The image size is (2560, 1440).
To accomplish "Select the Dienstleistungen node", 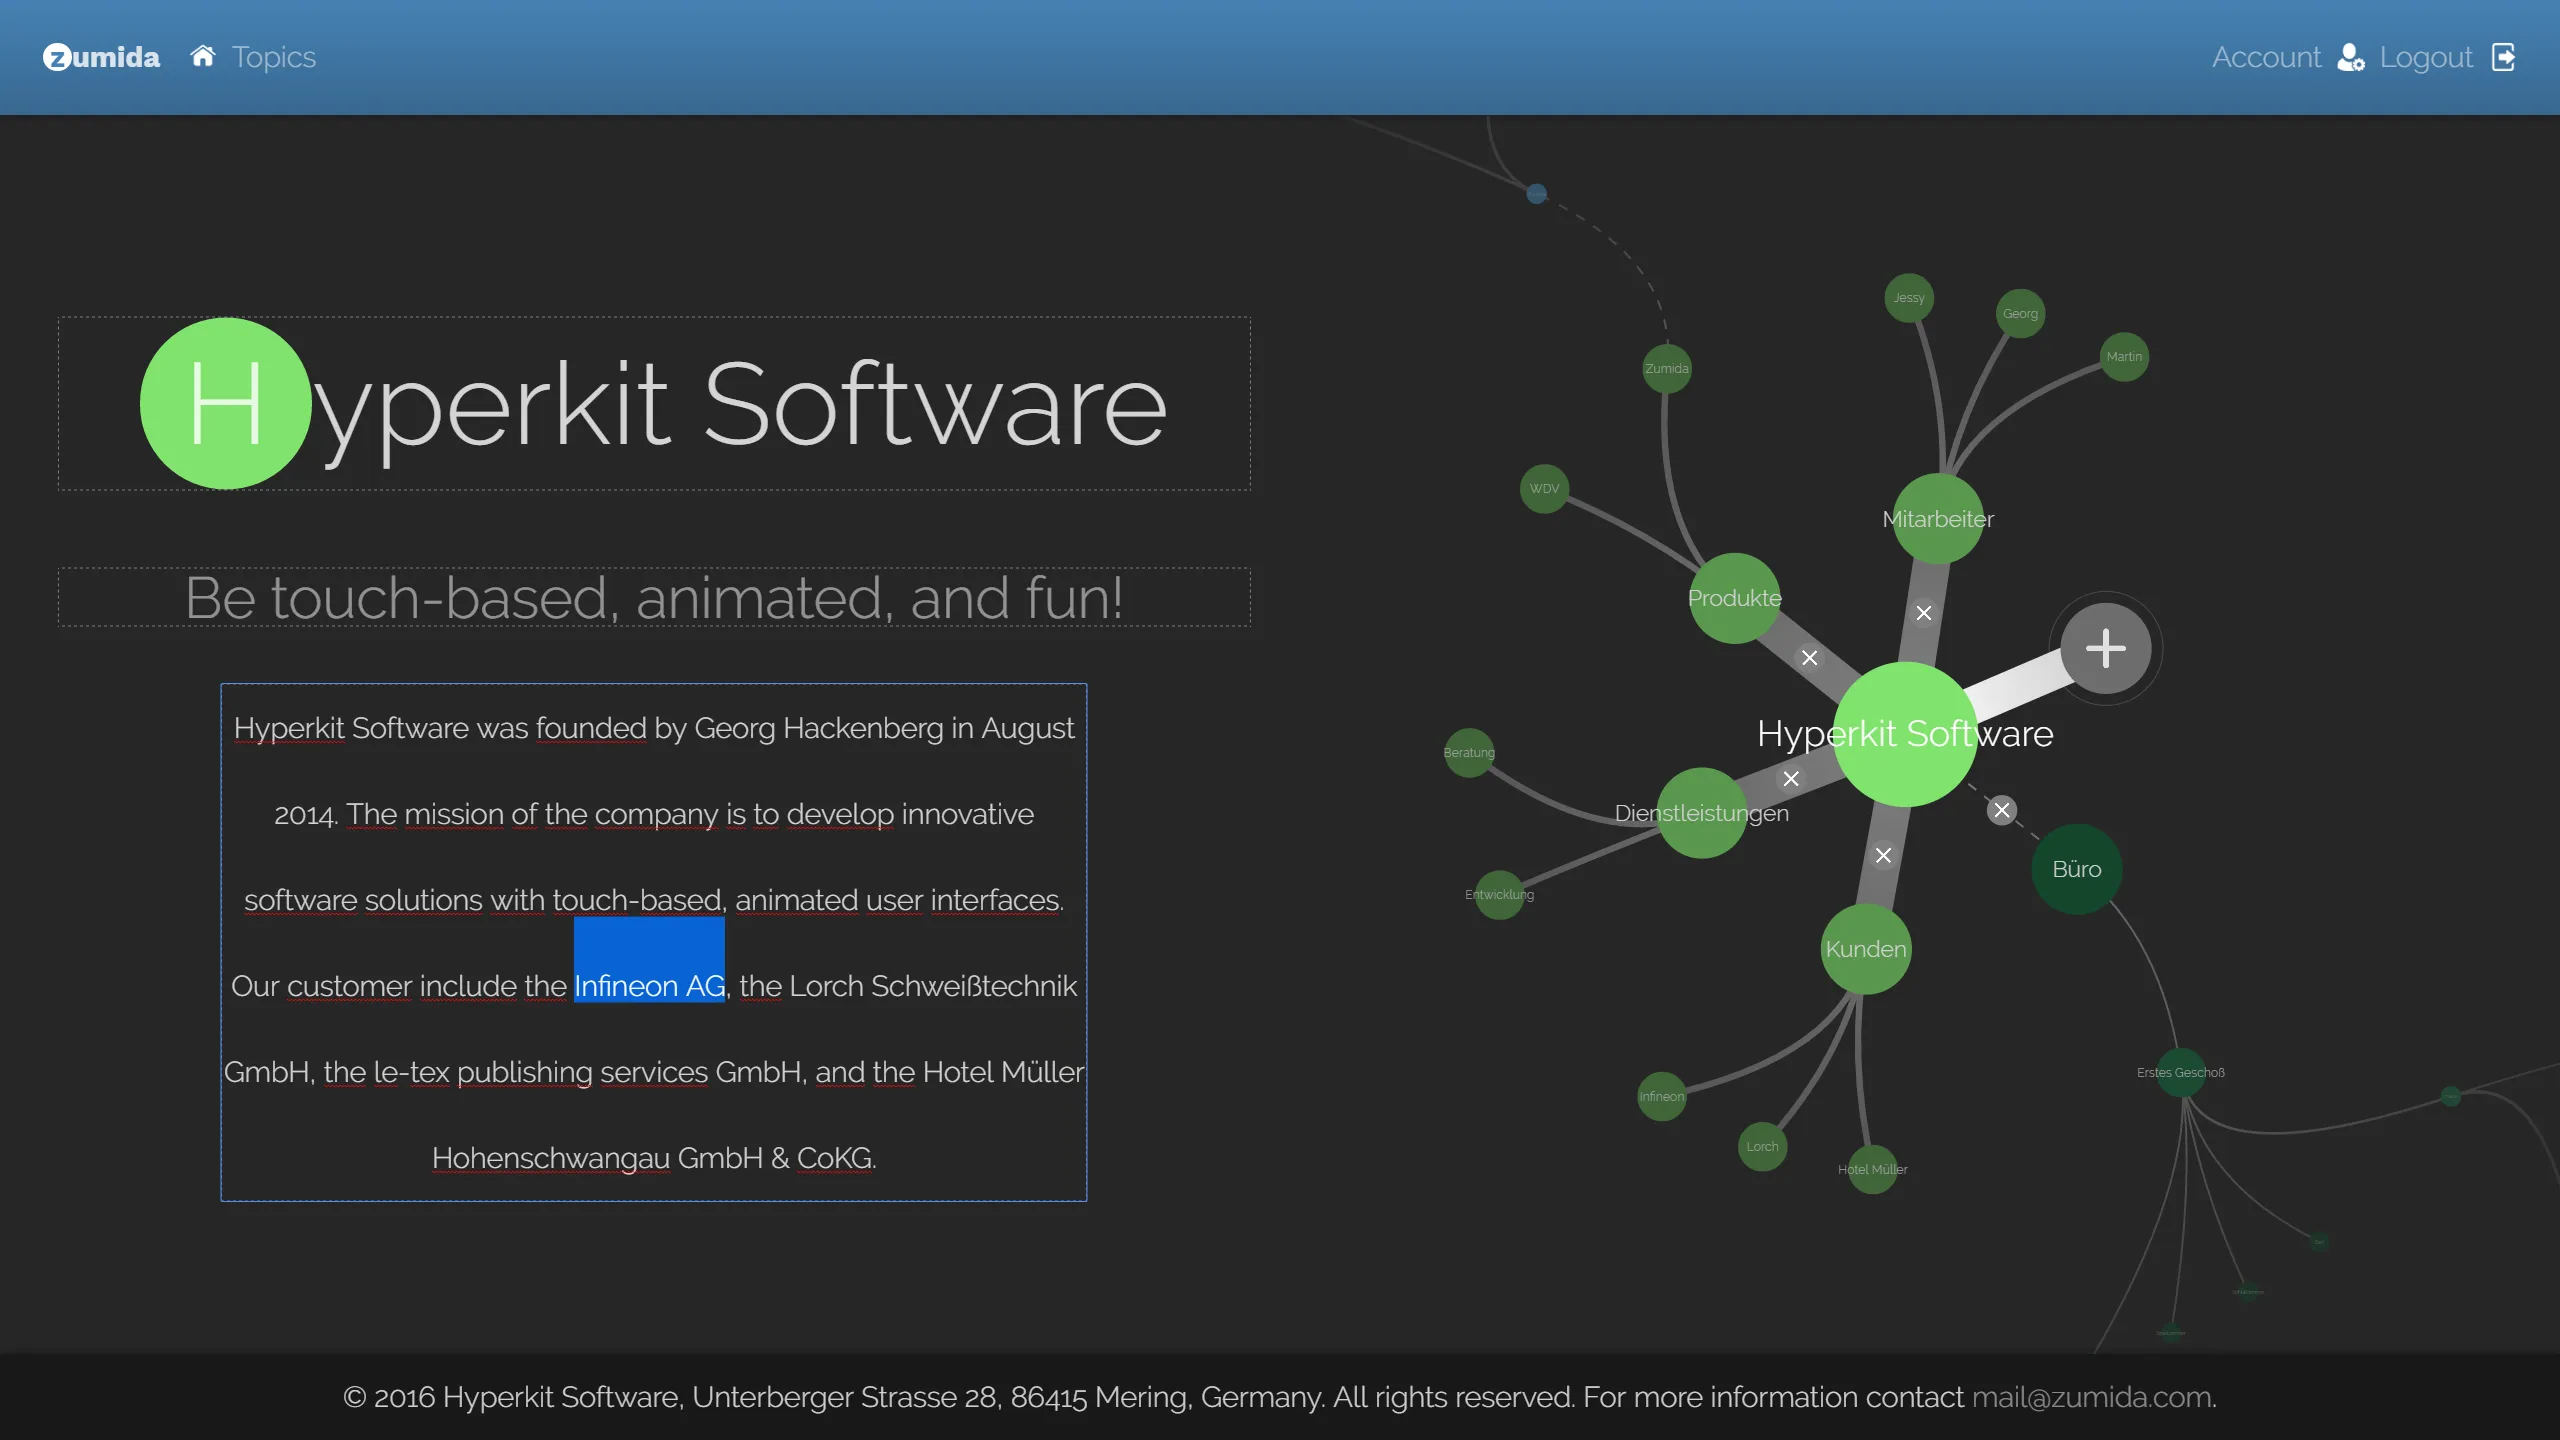I will click(1702, 813).
